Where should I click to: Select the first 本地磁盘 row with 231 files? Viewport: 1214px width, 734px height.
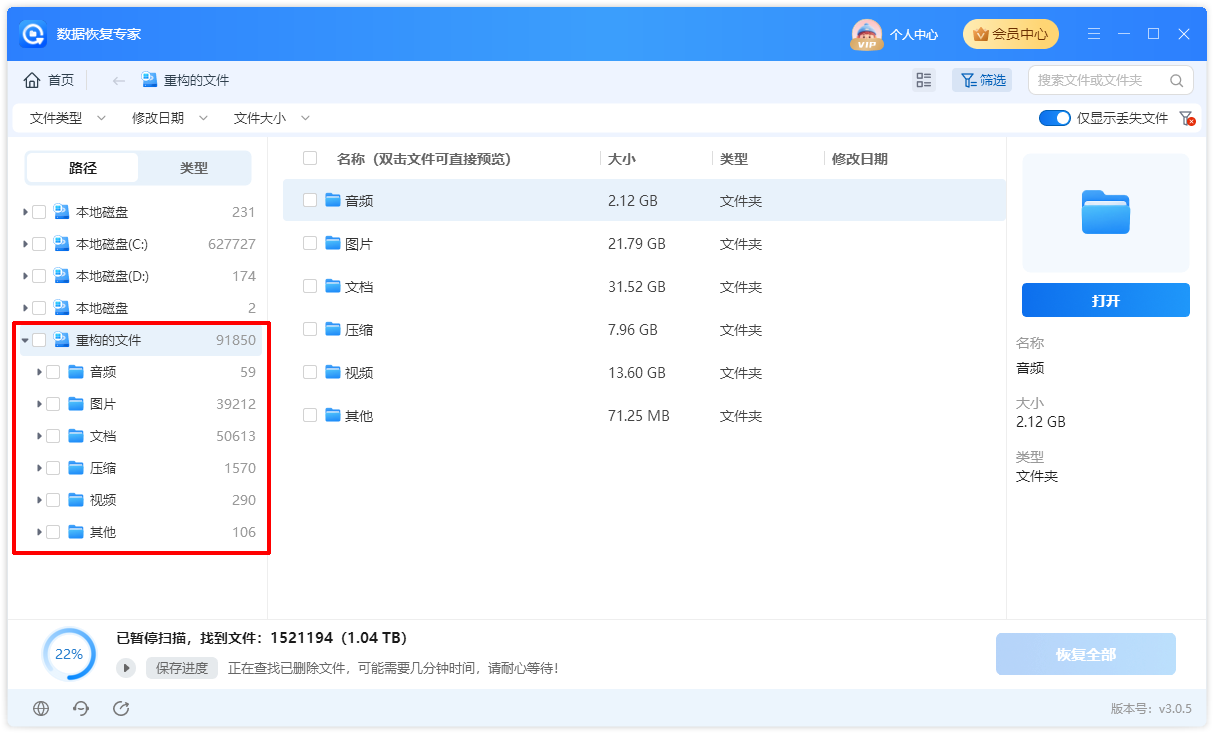click(140, 212)
